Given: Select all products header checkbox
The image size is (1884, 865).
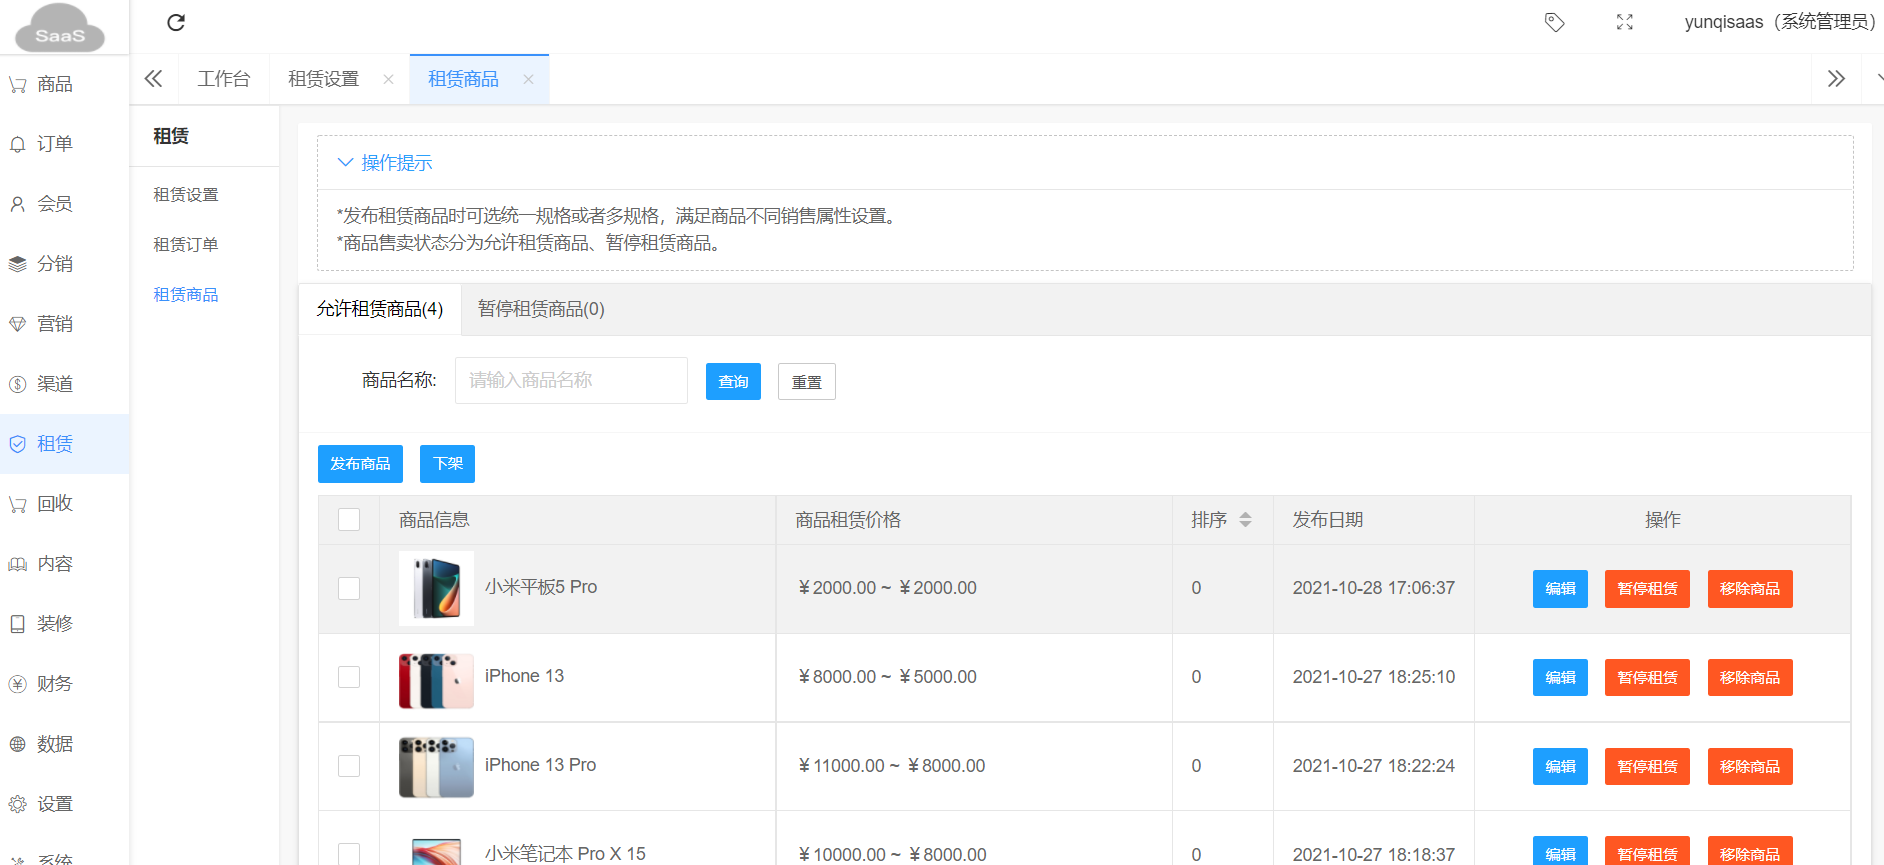Looking at the screenshot, I should pyautogui.click(x=349, y=520).
